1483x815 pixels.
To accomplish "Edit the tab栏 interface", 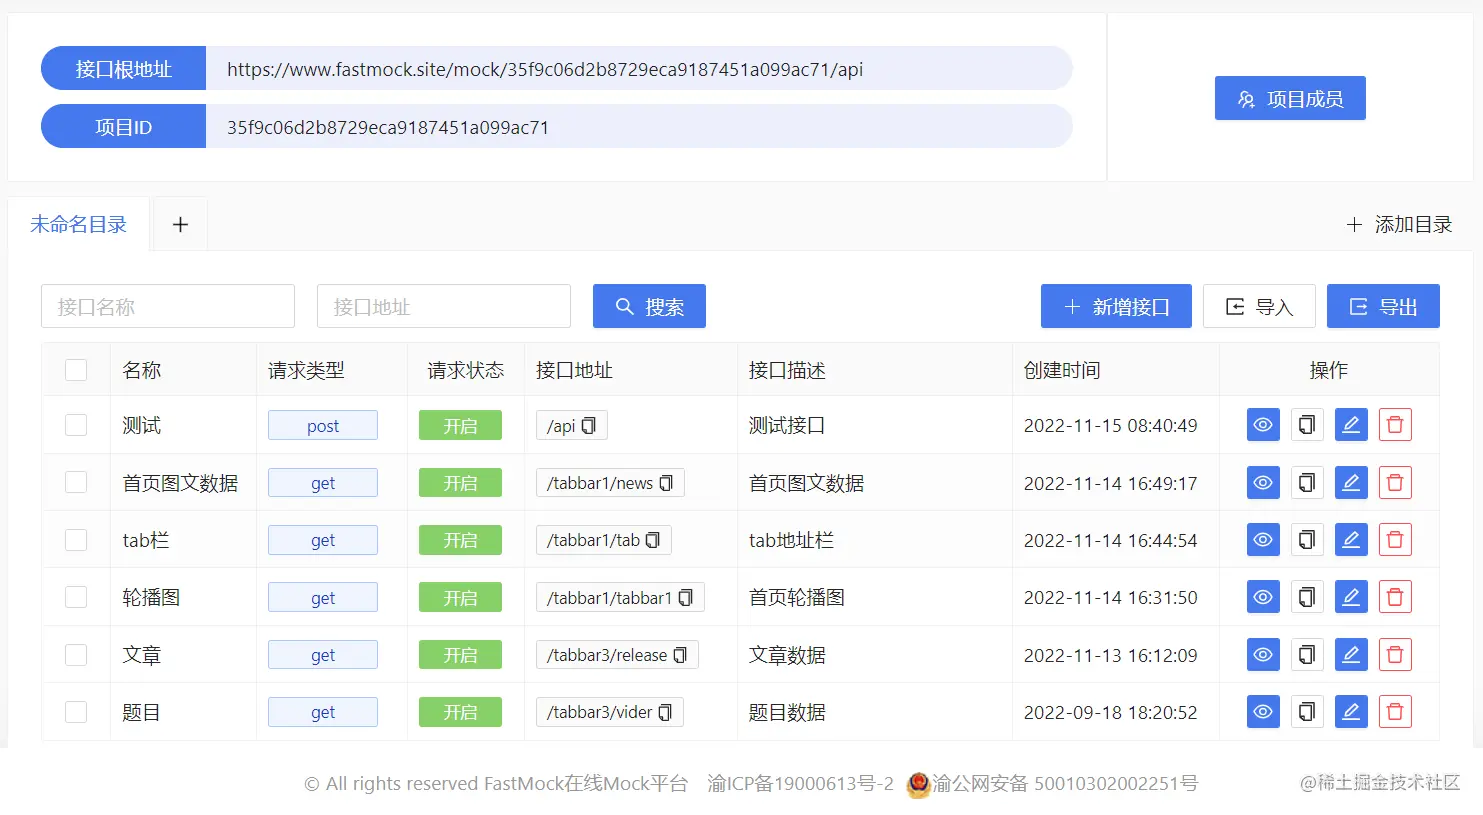I will pyautogui.click(x=1351, y=540).
